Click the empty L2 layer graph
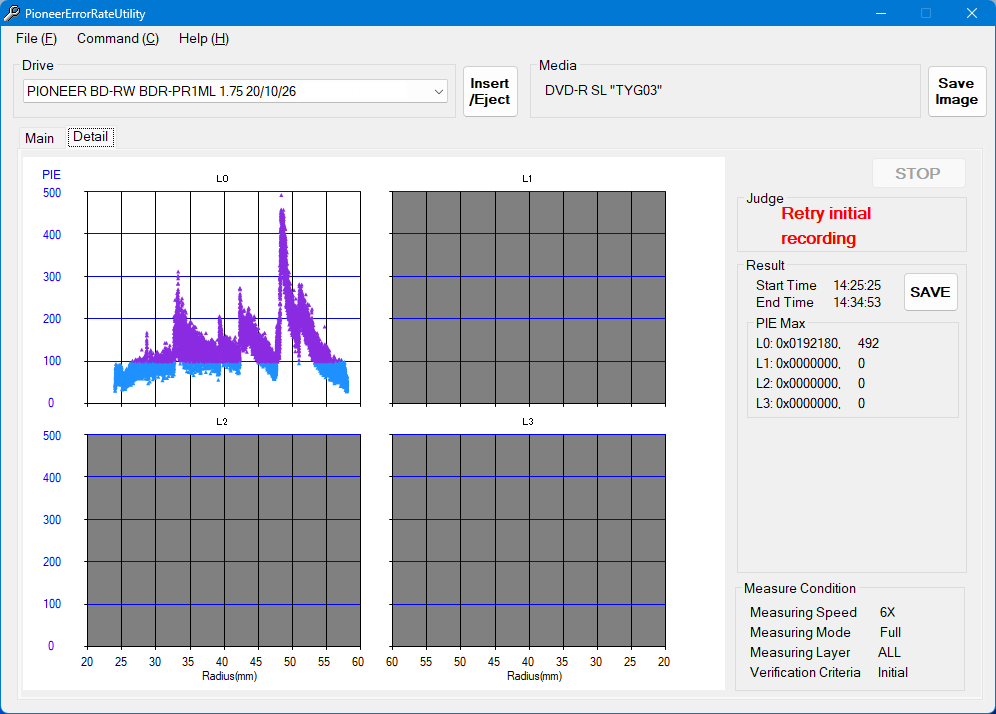Screen dimensions: 996x714 tap(223, 540)
